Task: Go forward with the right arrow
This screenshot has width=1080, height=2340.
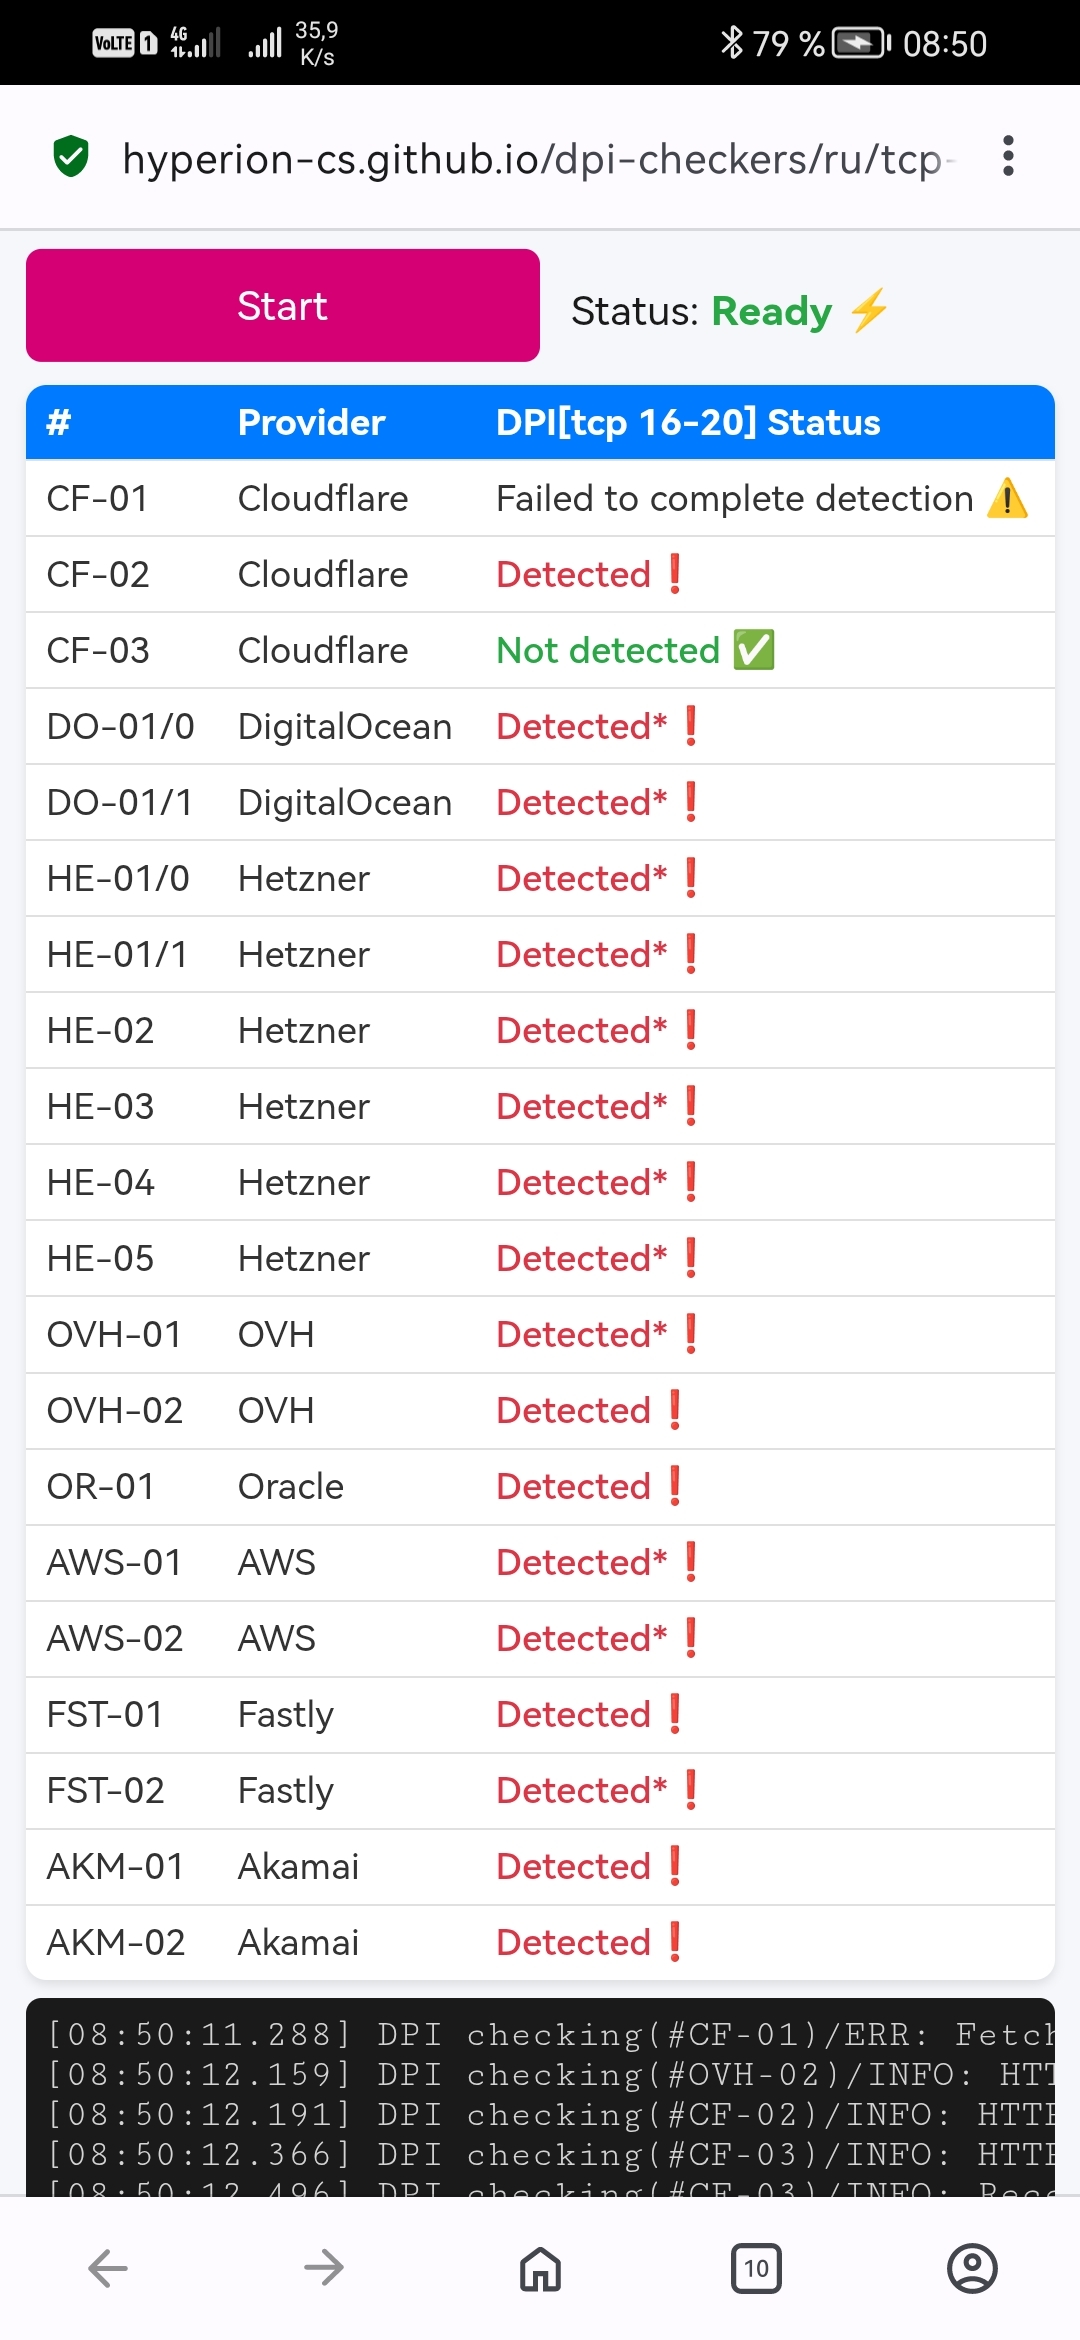Action: 324,2268
